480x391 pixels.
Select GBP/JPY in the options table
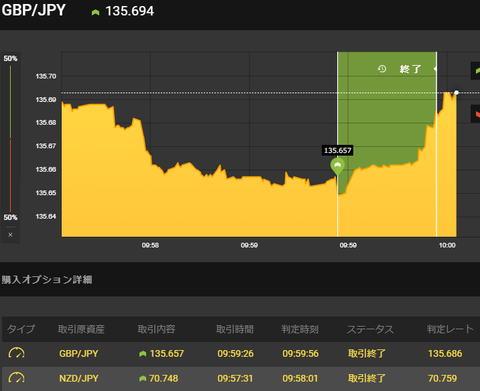pos(79,353)
